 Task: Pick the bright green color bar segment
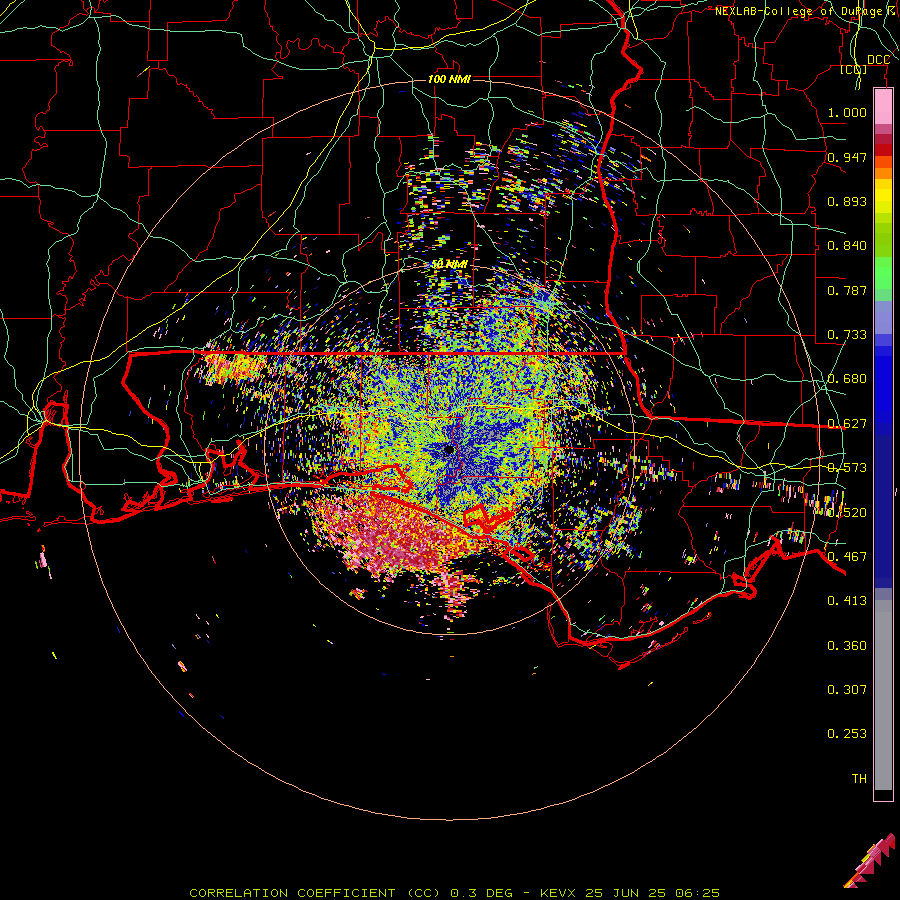[883, 273]
